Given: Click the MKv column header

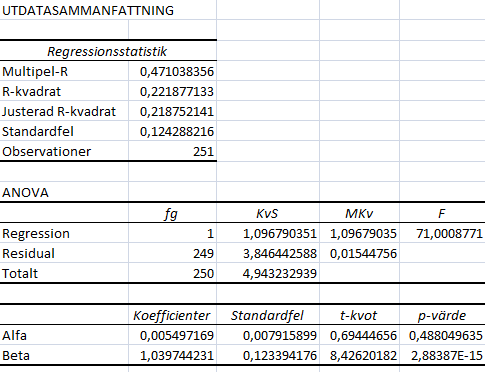Looking at the screenshot, I should [x=359, y=214].
